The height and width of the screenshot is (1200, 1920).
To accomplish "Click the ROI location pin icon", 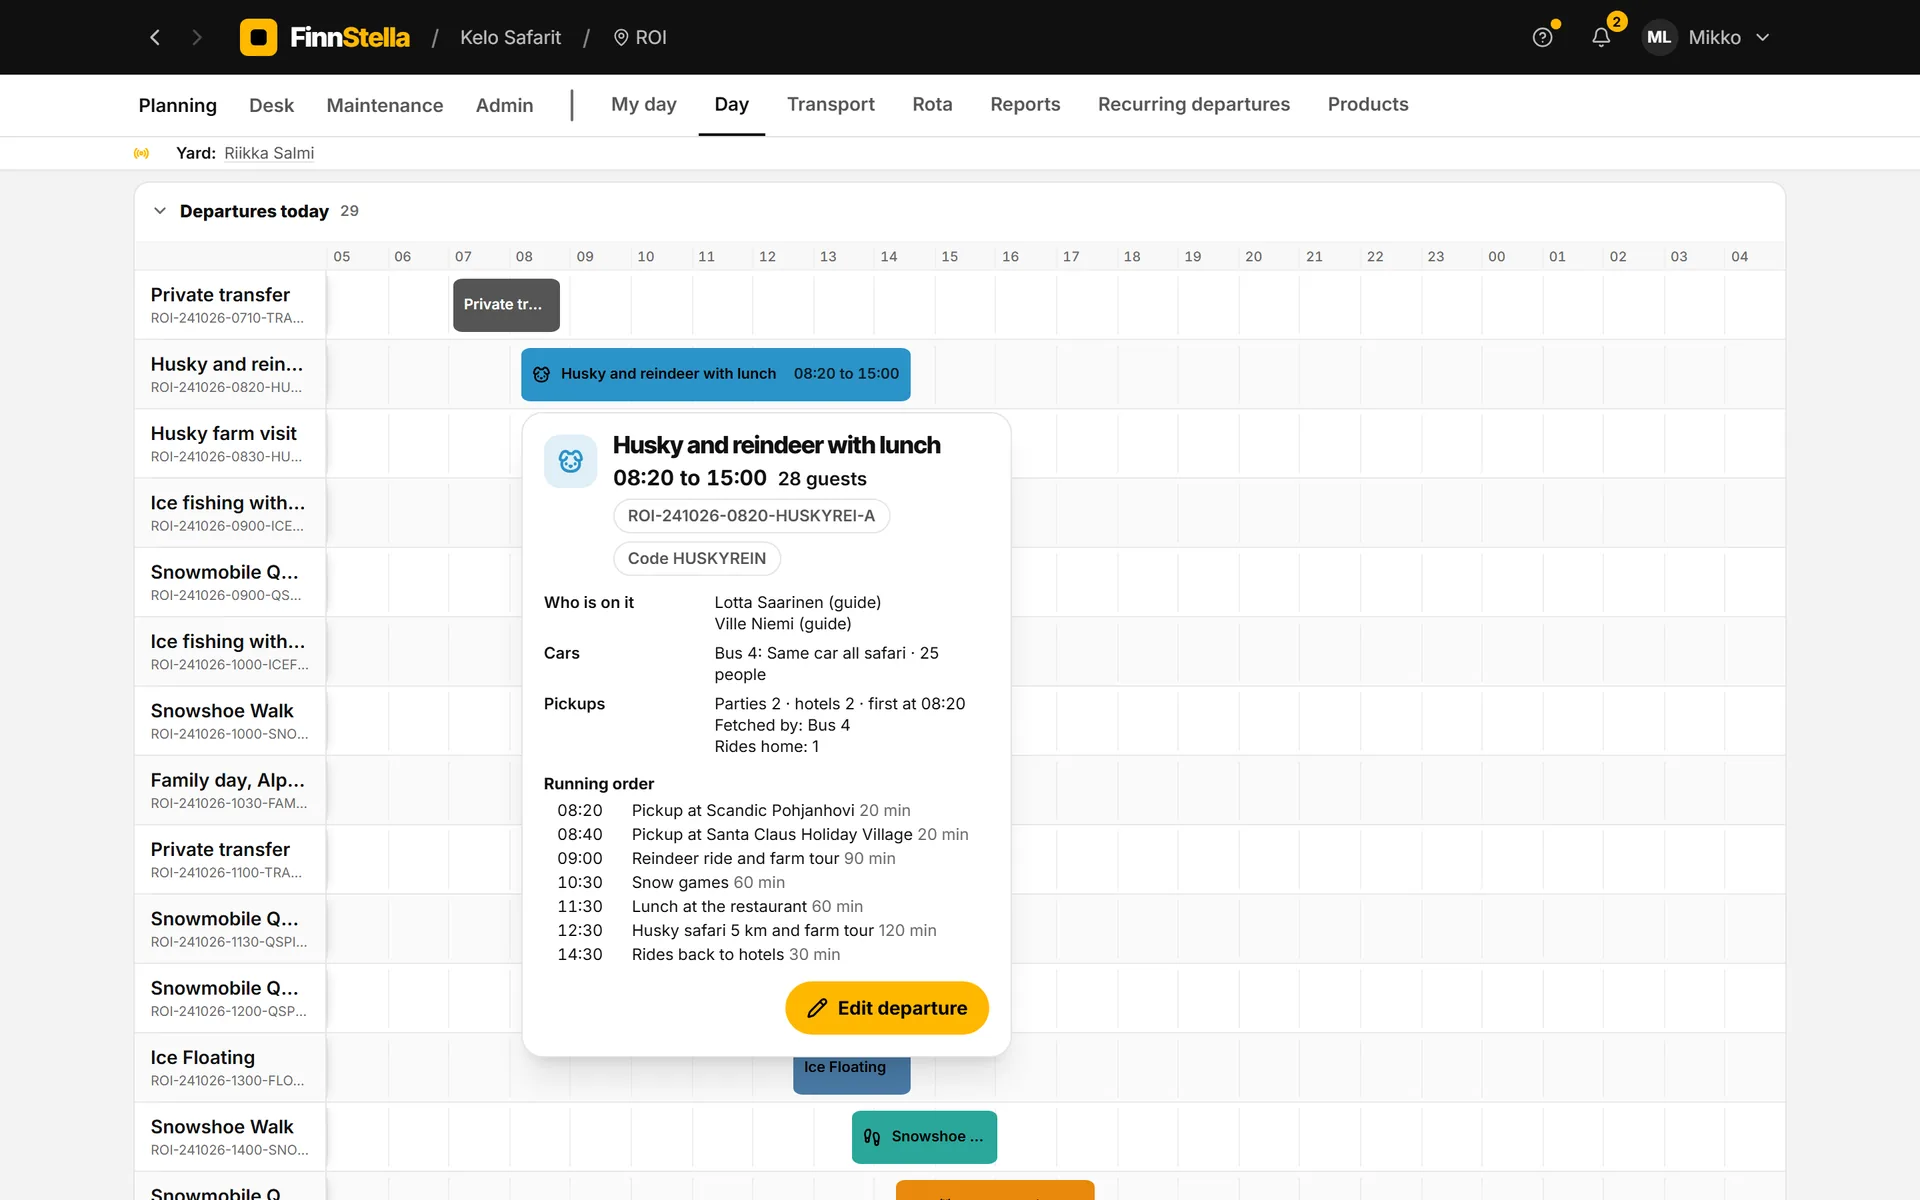I will click(621, 37).
